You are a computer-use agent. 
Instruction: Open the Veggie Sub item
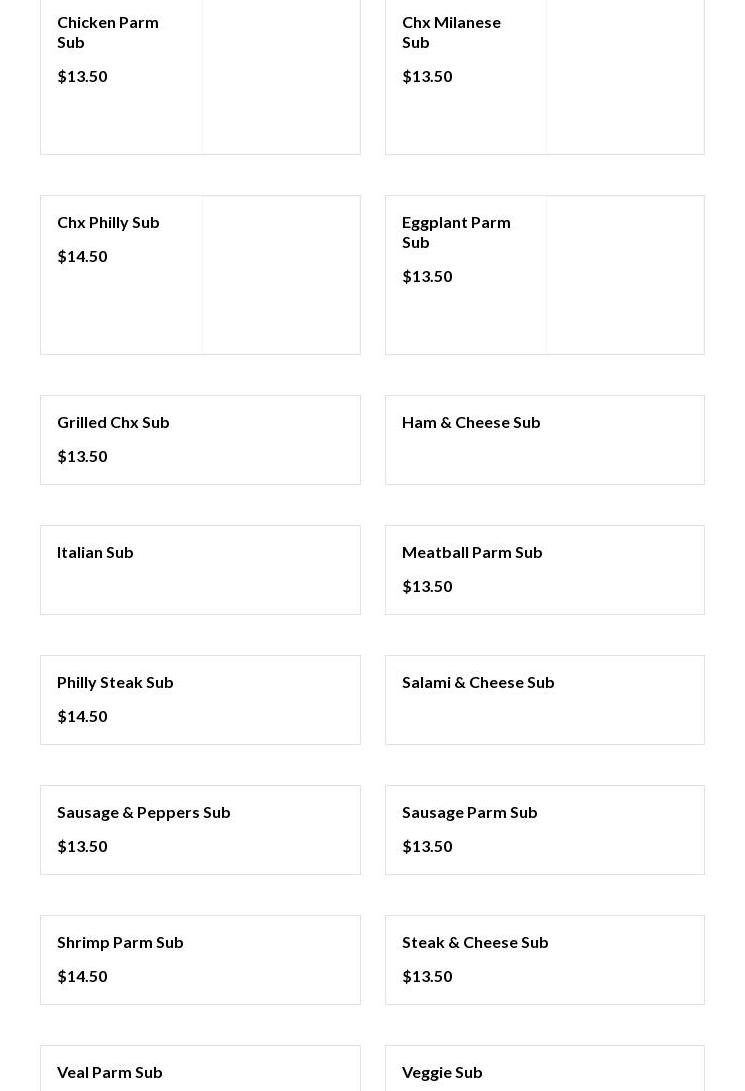[442, 1072]
